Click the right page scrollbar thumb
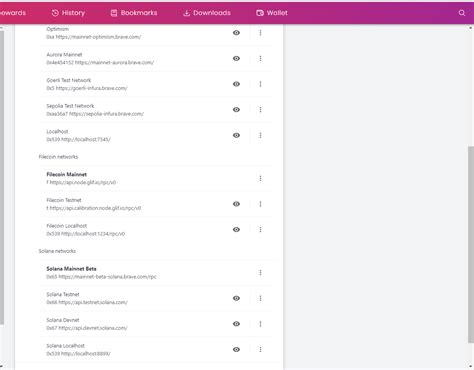Screen dimensions: 474x370 pyautogui.click(x=470, y=244)
